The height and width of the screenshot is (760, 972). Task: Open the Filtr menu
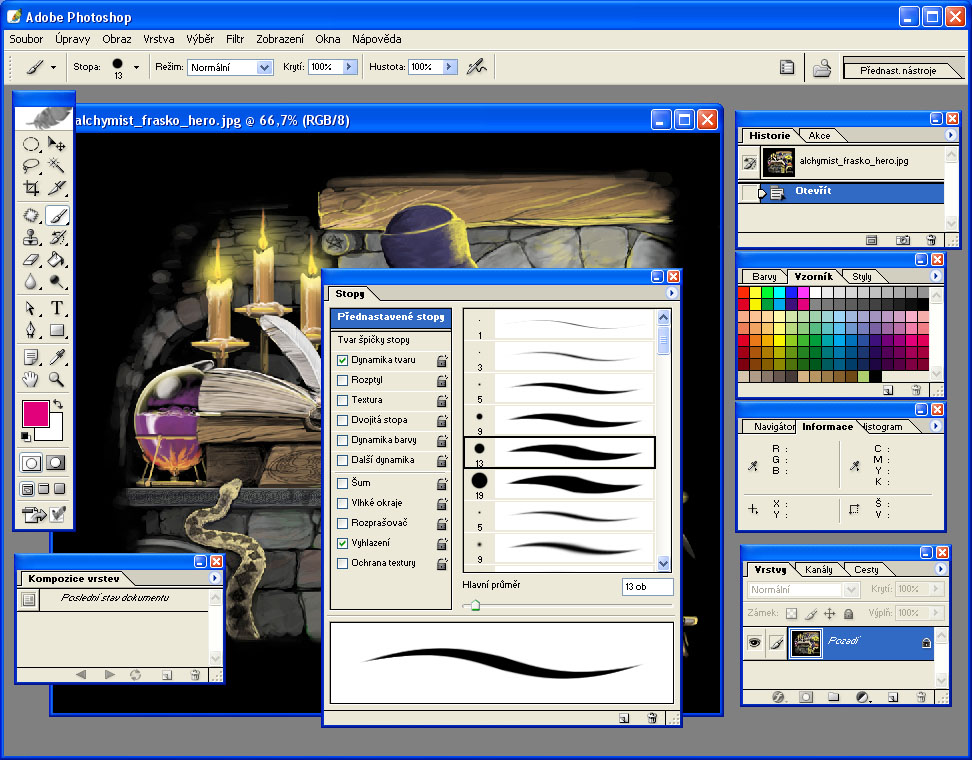pyautogui.click(x=235, y=39)
